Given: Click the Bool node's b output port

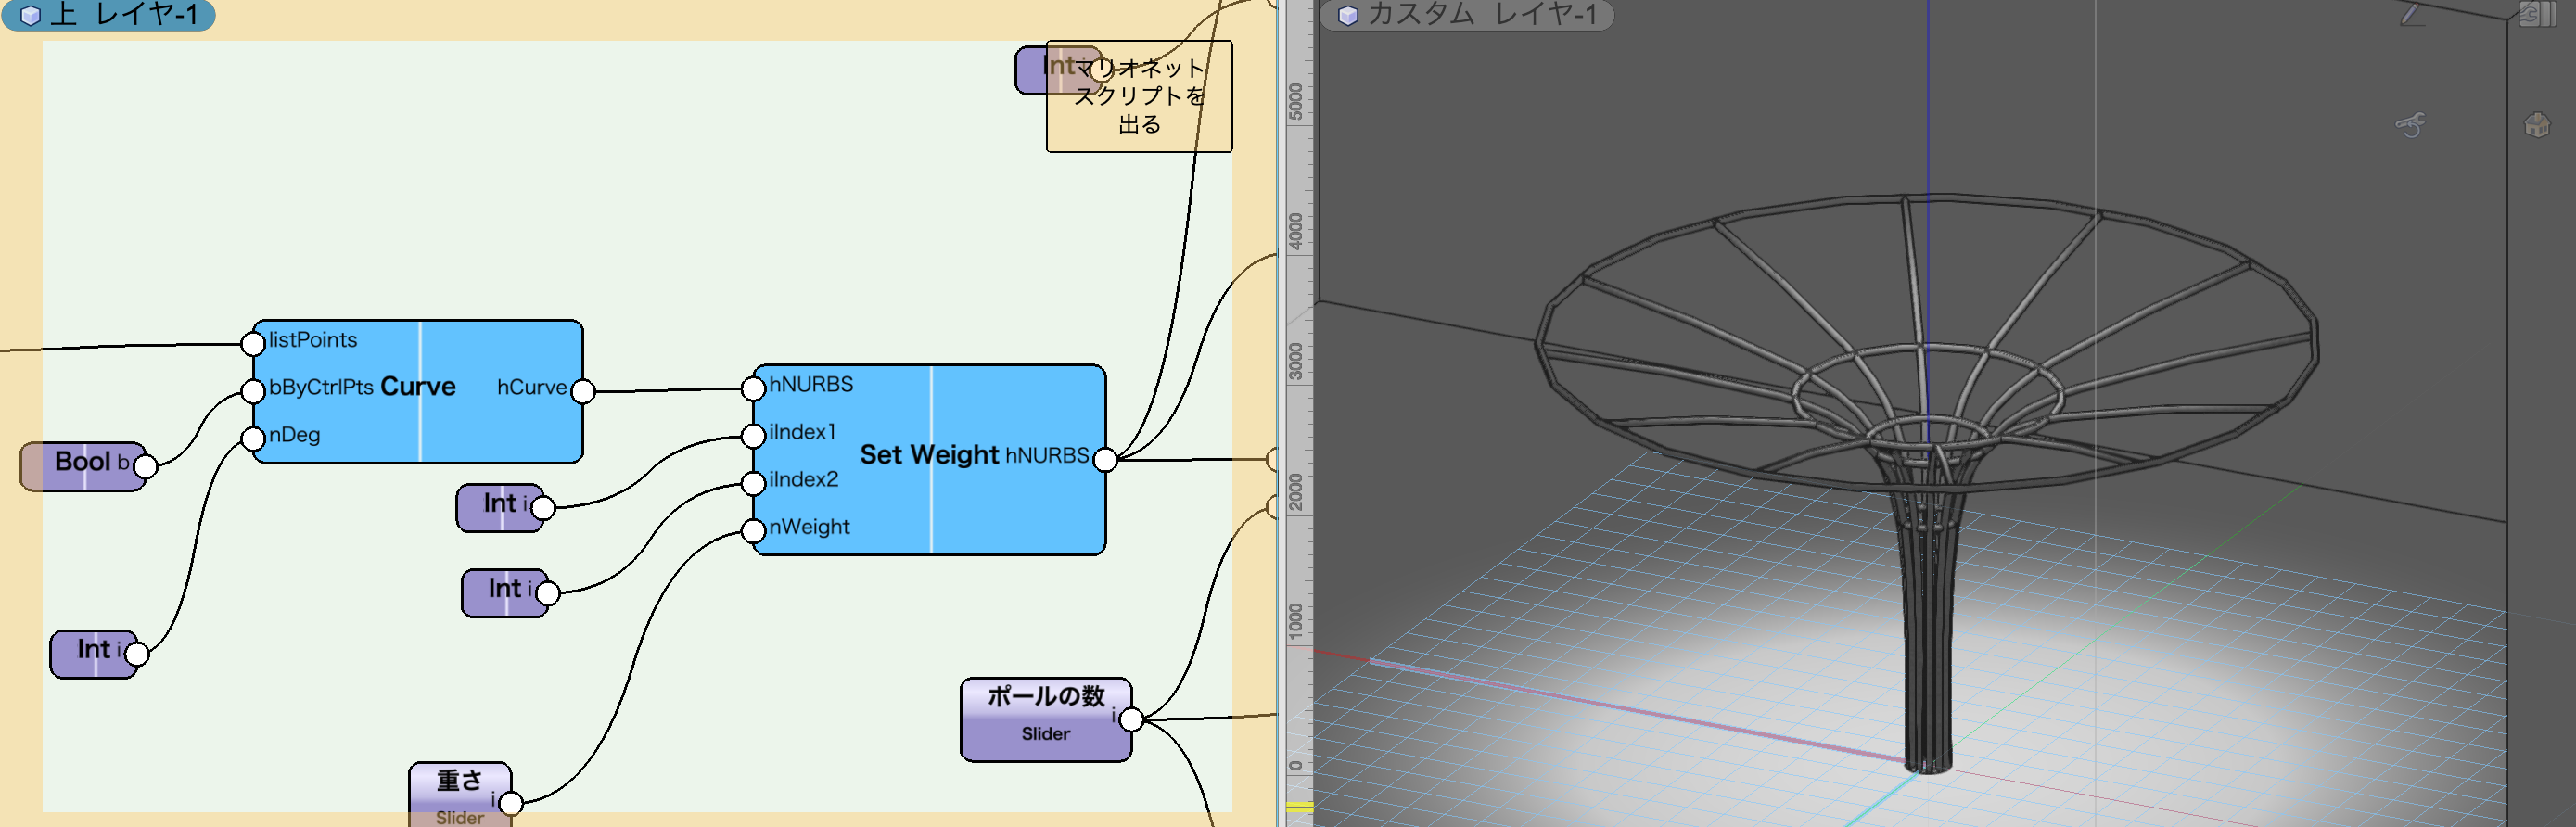Looking at the screenshot, I should (145, 466).
